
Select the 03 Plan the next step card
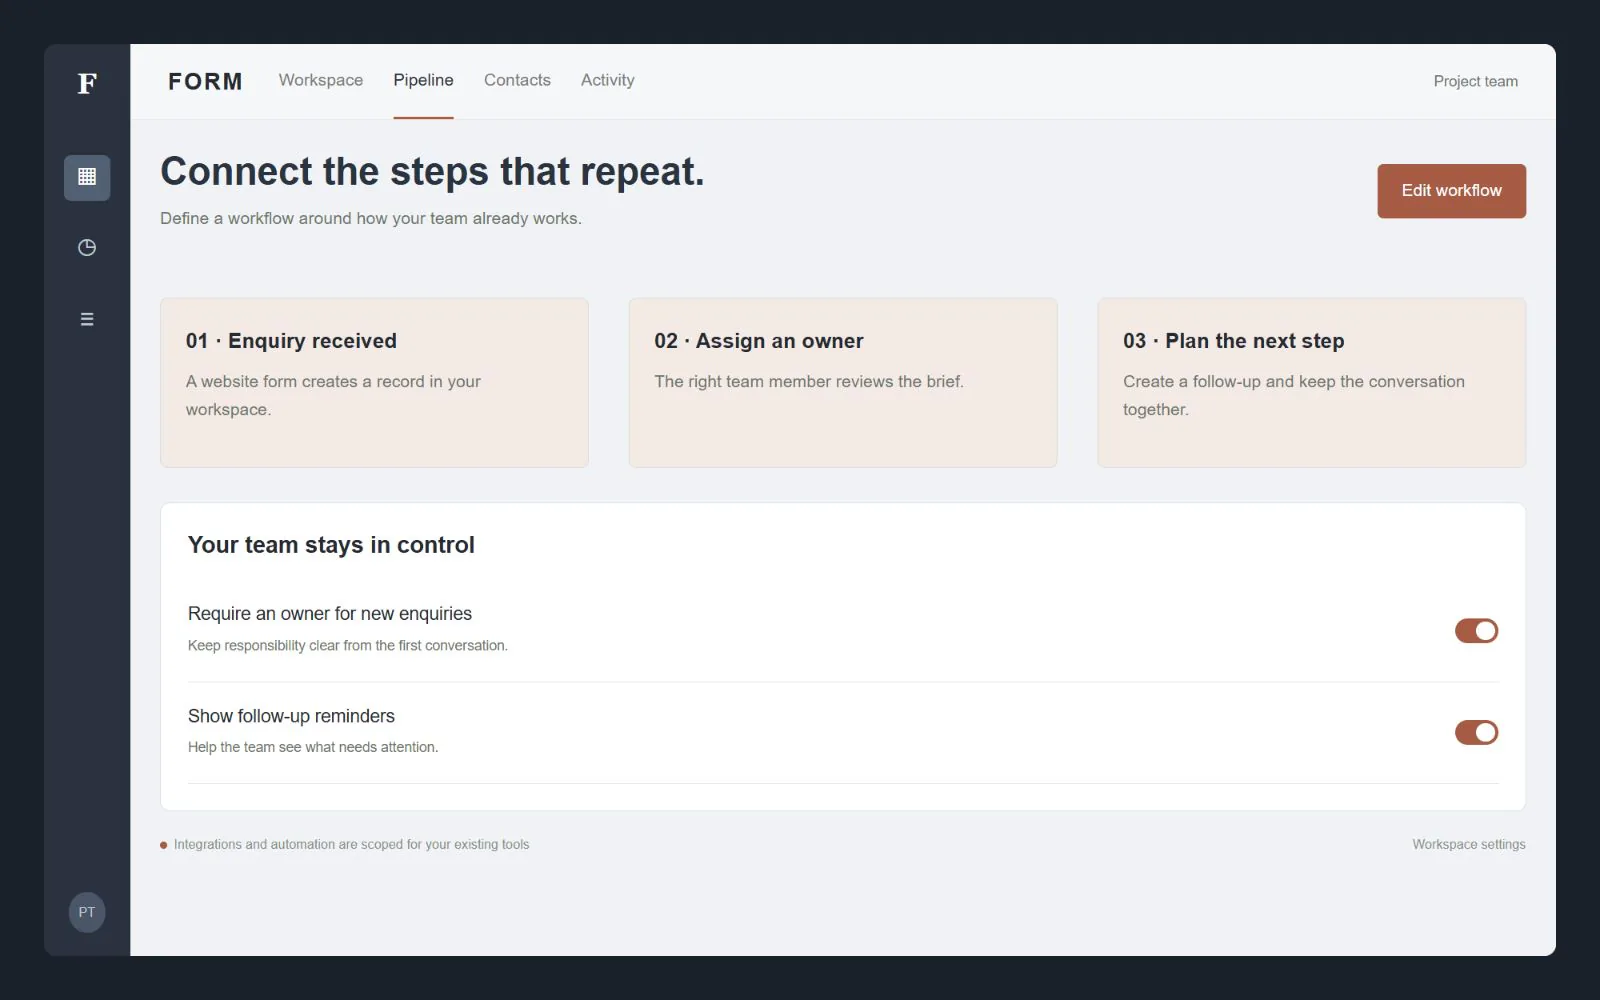tap(1312, 382)
